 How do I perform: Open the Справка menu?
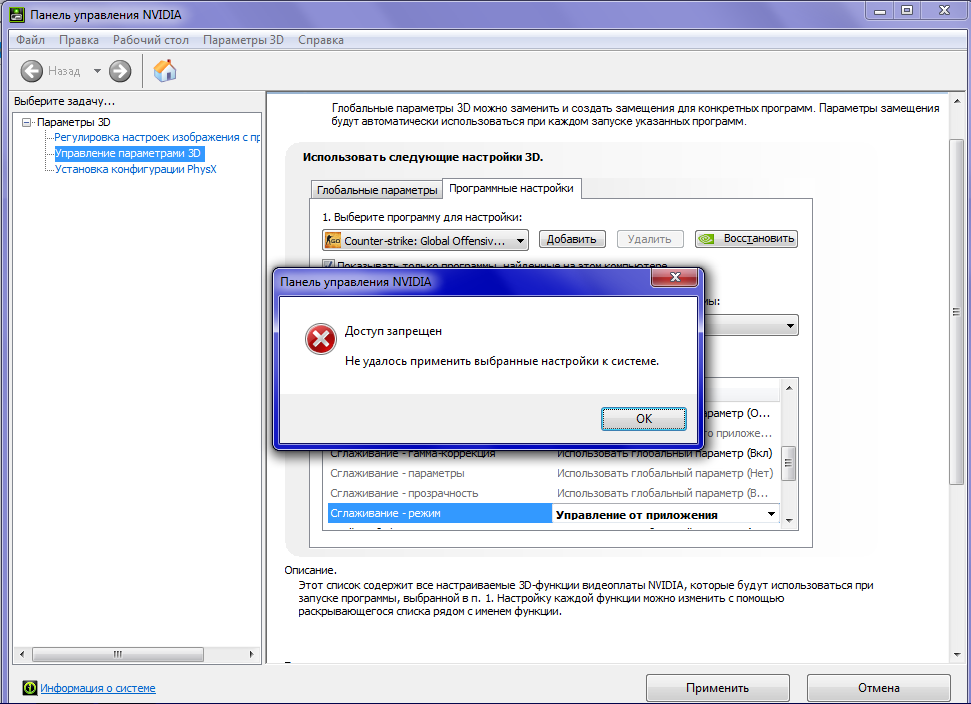point(321,40)
